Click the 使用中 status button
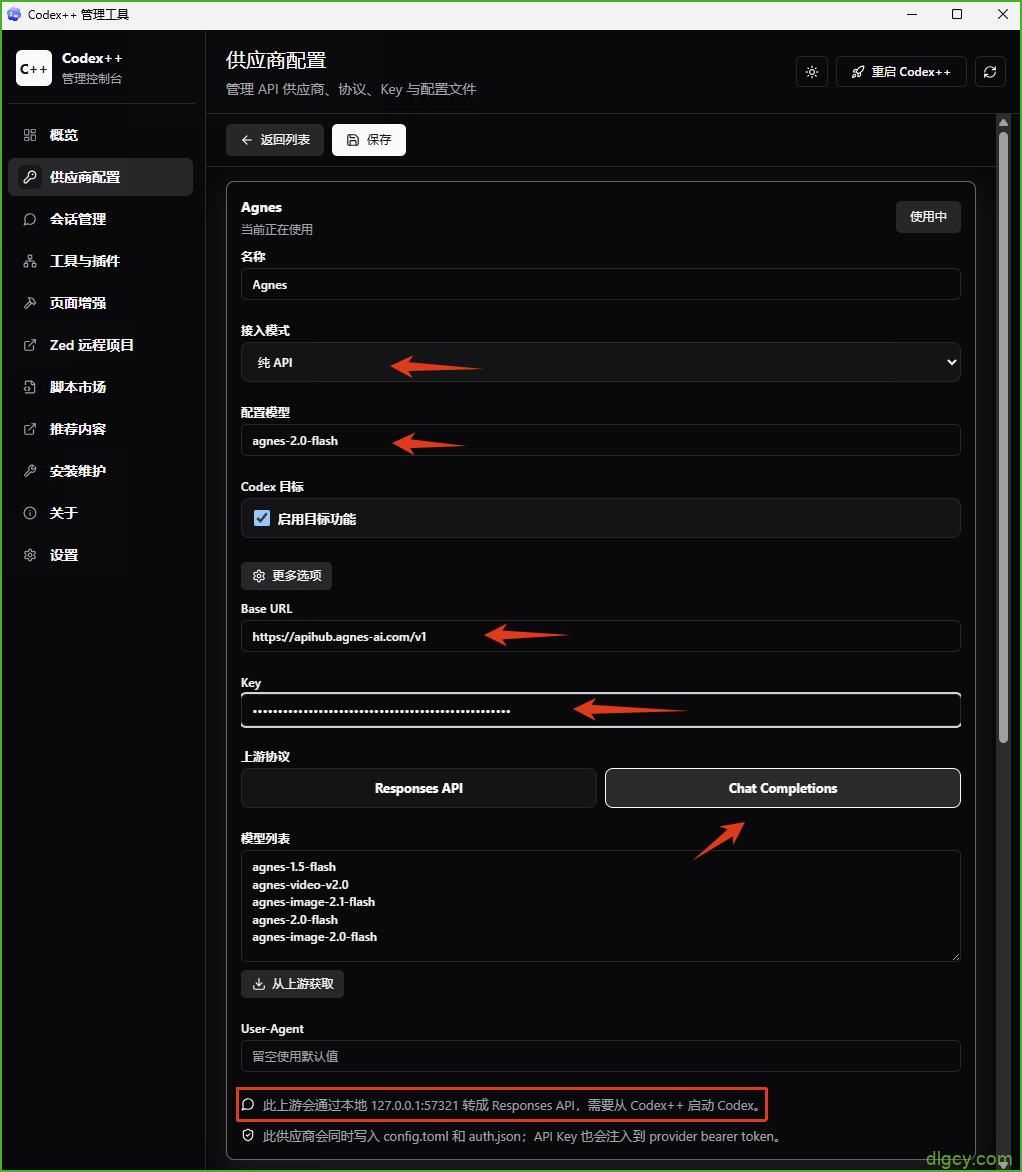 (928, 217)
